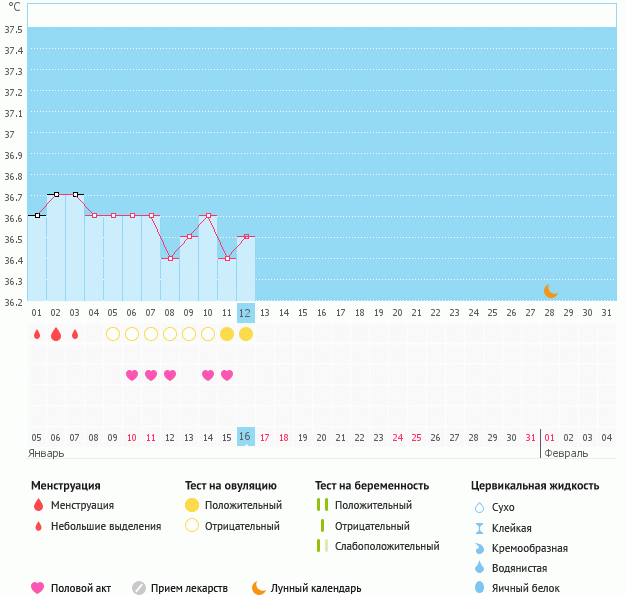
Task: Click the small drop icon on day 03
Action: click(x=75, y=334)
